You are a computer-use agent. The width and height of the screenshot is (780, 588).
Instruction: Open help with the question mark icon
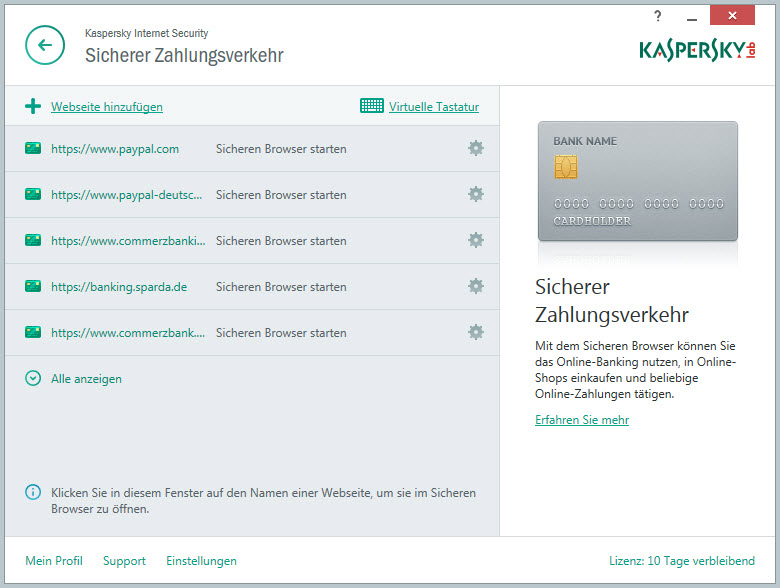[658, 16]
